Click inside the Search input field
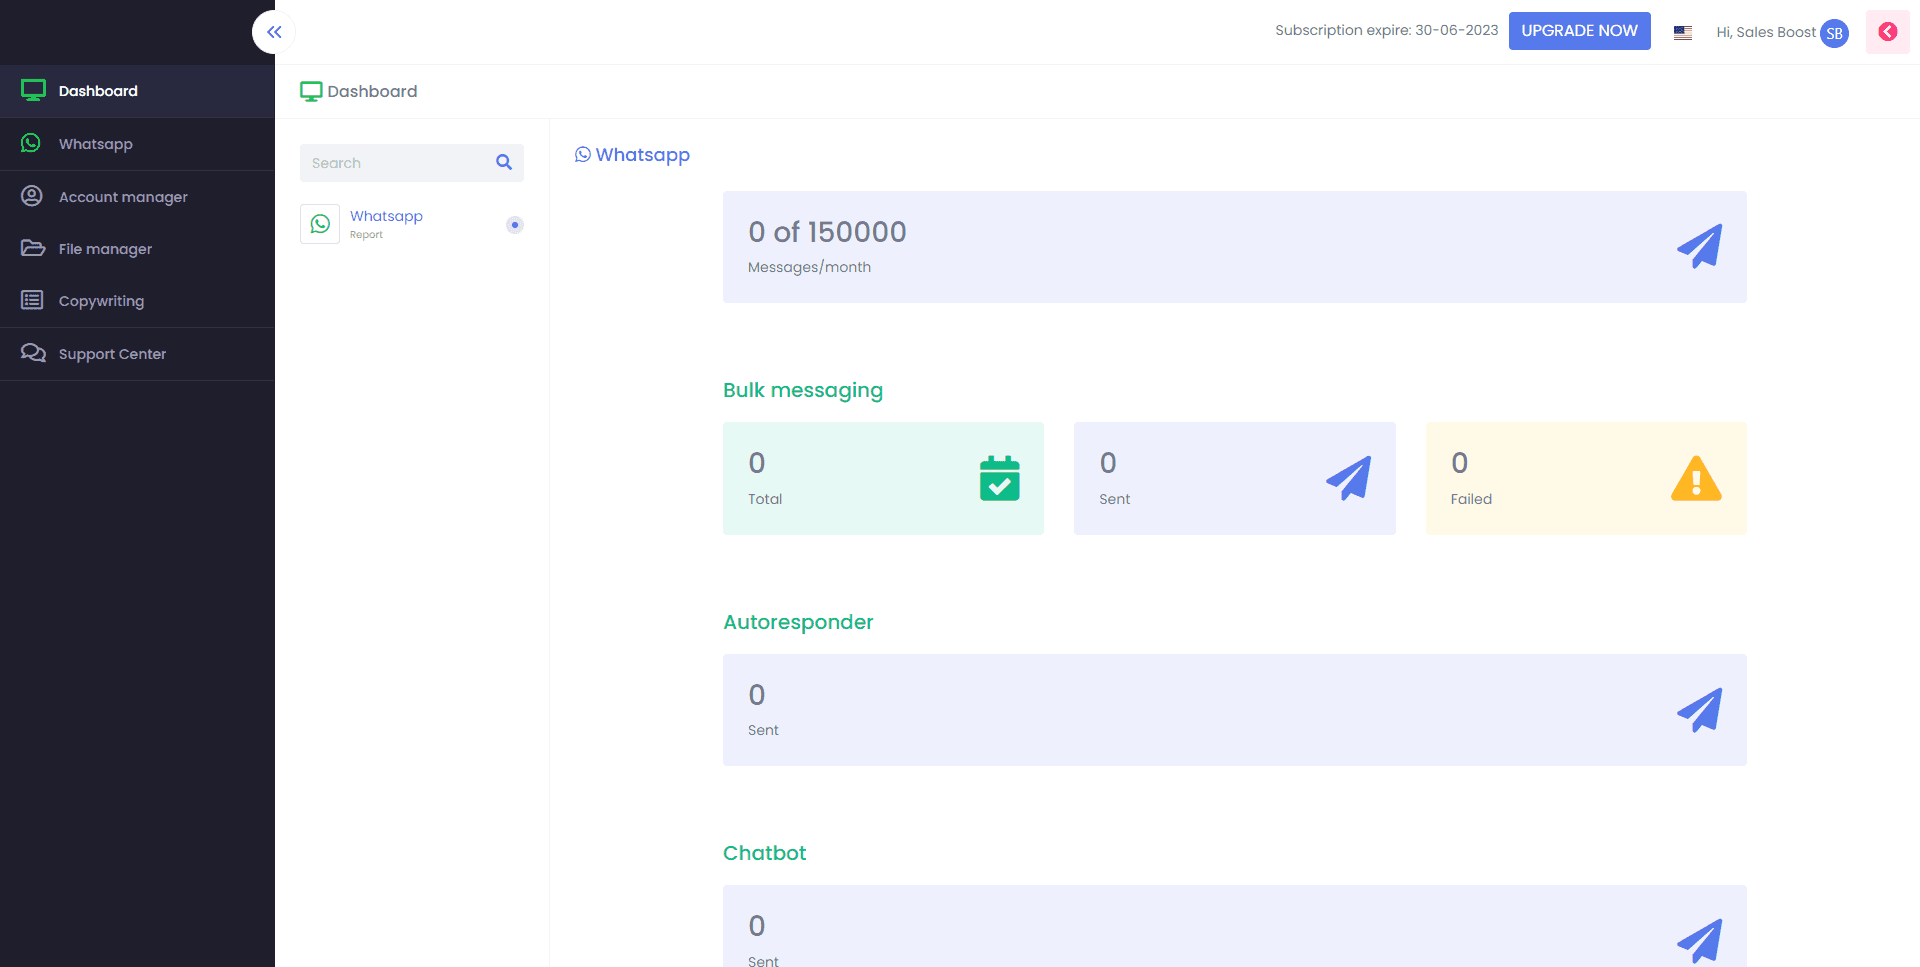The image size is (1920, 967). click(390, 162)
